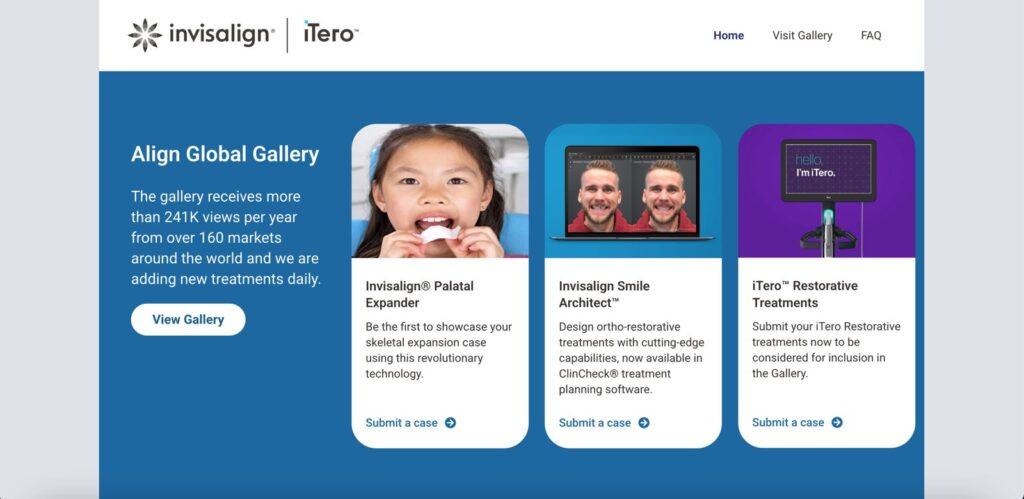Viewport: 1024px width, 499px height.
Task: Open the FAQ navigation item
Action: [871, 36]
